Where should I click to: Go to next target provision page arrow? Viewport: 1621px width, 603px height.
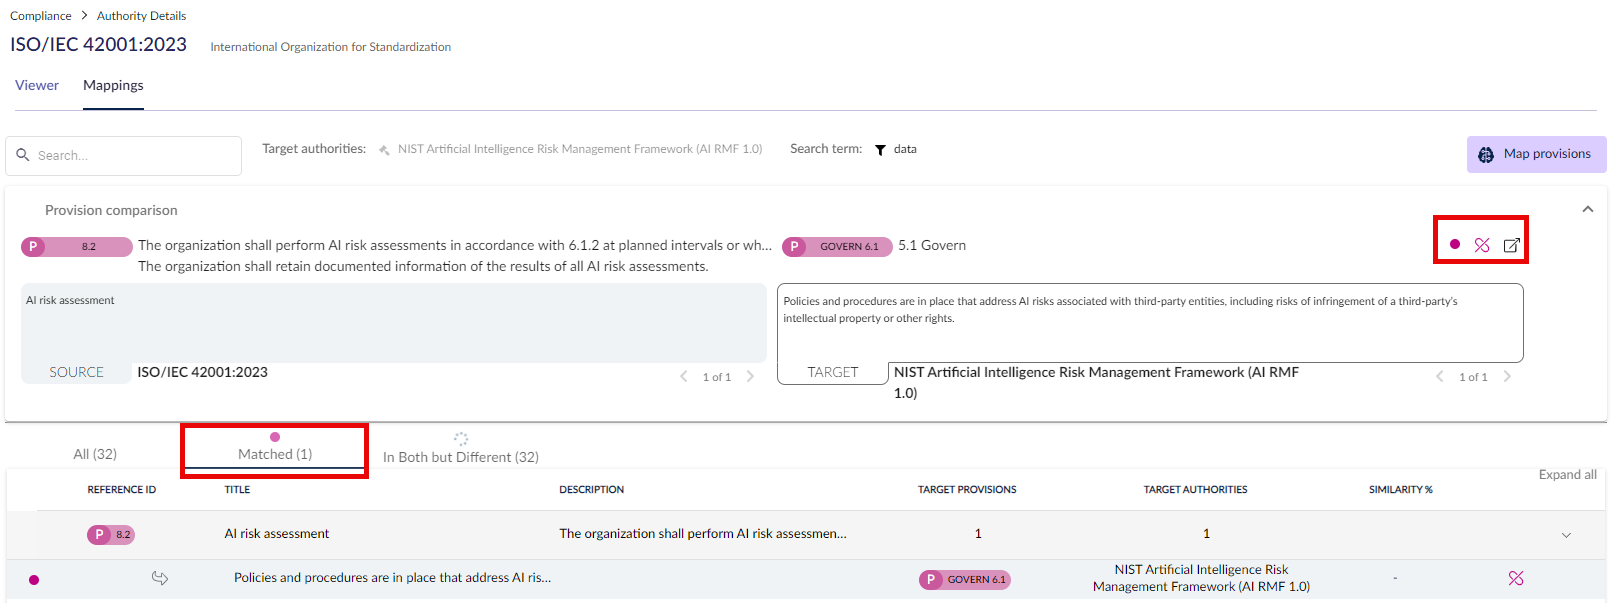pyautogui.click(x=1507, y=377)
